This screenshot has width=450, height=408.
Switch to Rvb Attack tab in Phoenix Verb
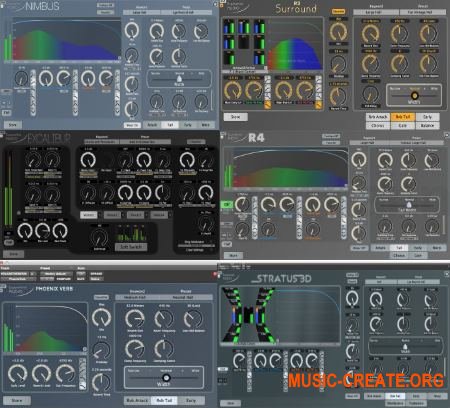pyautogui.click(x=138, y=400)
